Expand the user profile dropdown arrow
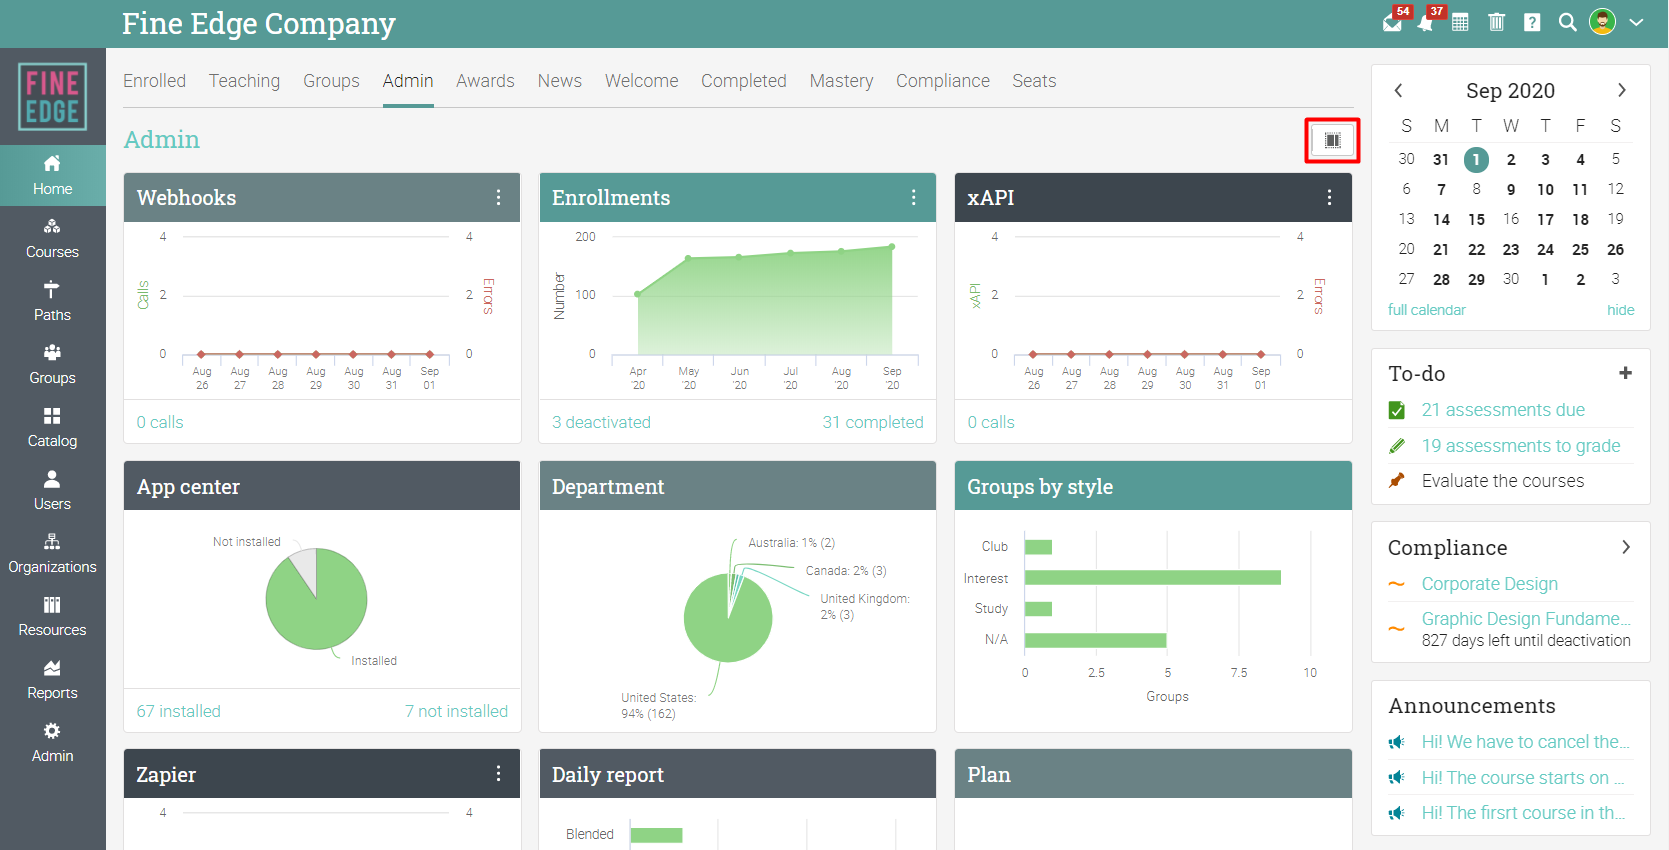 click(1636, 22)
